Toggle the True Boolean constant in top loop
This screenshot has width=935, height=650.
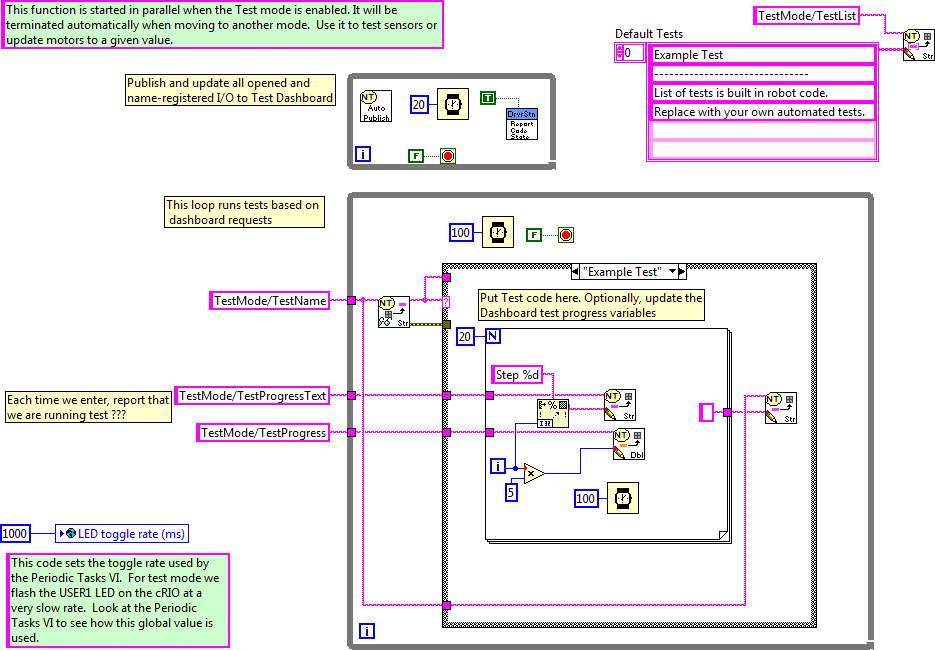coord(487,98)
